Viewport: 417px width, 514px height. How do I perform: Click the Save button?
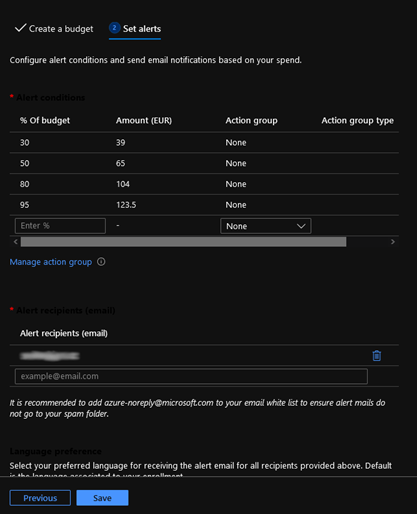point(102,498)
